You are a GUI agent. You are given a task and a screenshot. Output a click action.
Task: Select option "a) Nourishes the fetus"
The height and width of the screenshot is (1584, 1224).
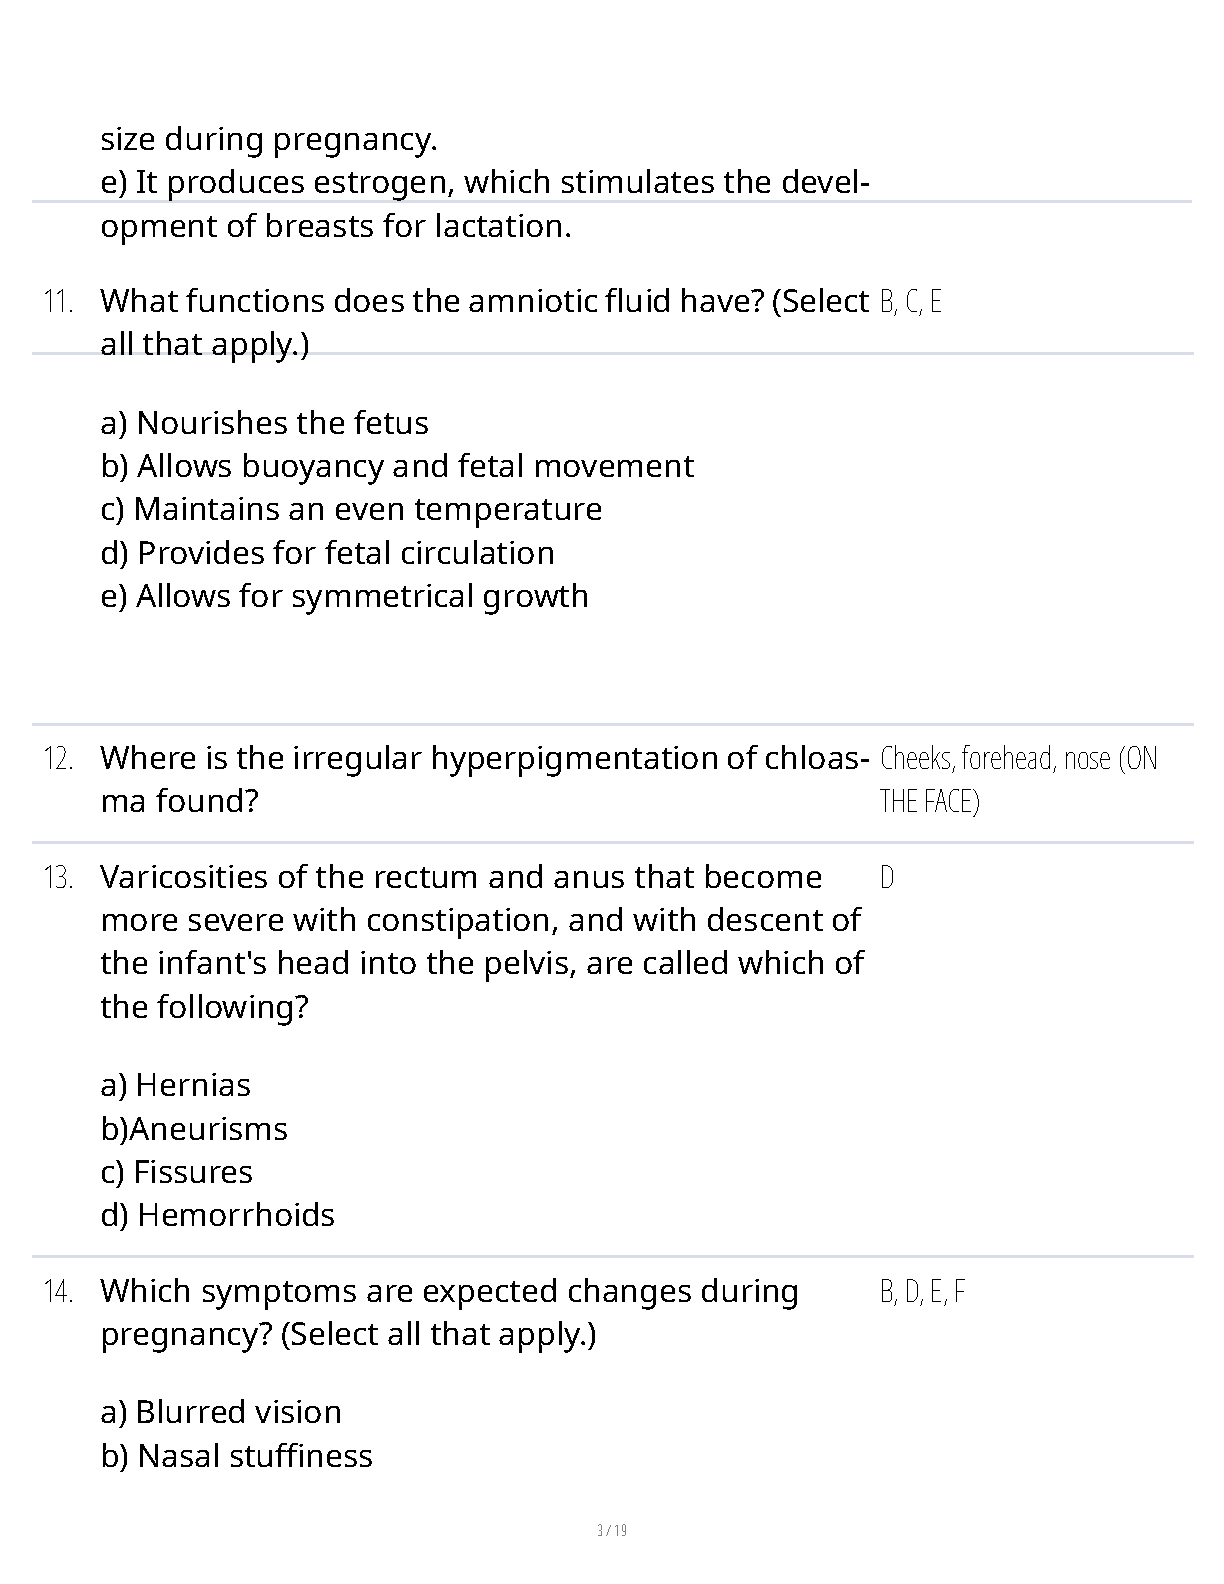tap(264, 423)
